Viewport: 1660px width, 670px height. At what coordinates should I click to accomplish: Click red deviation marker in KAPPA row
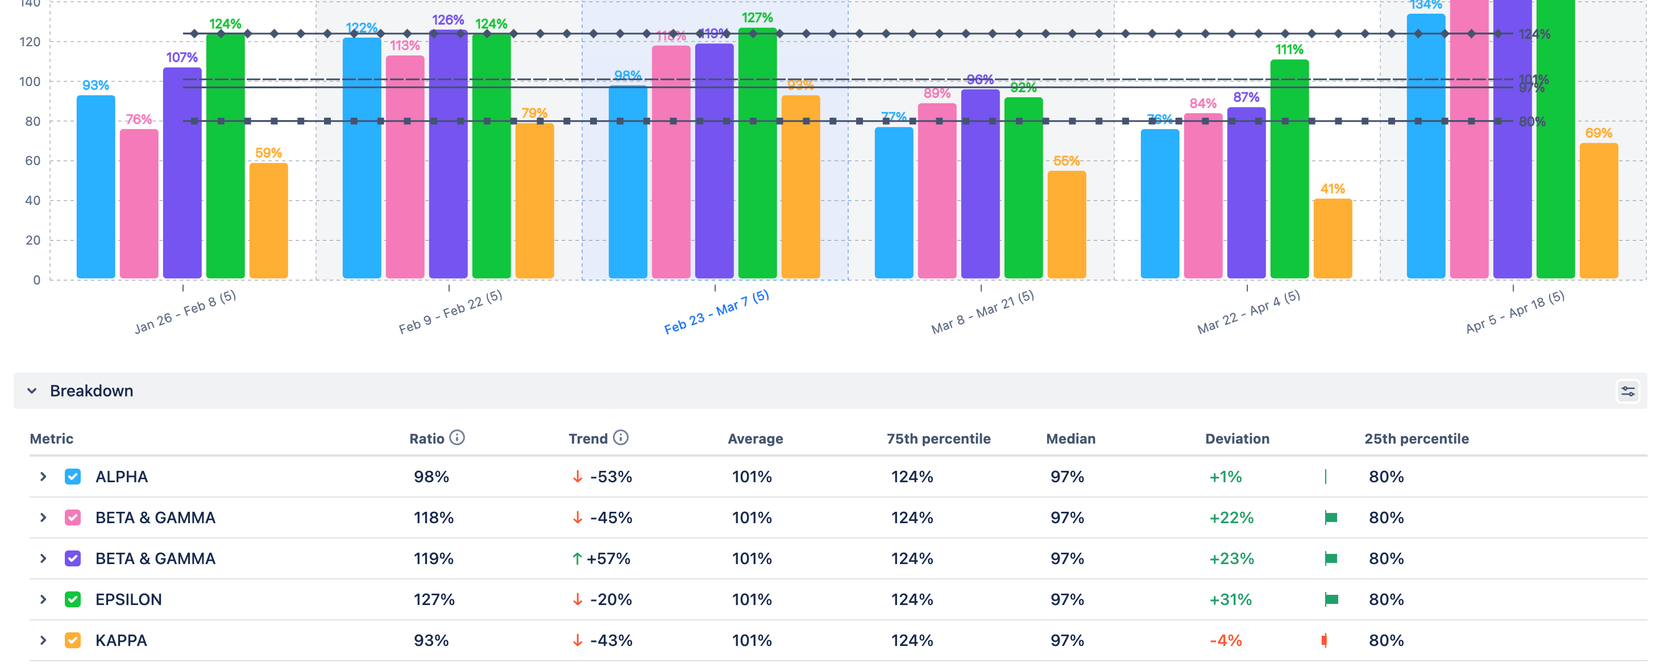[x=1324, y=640]
